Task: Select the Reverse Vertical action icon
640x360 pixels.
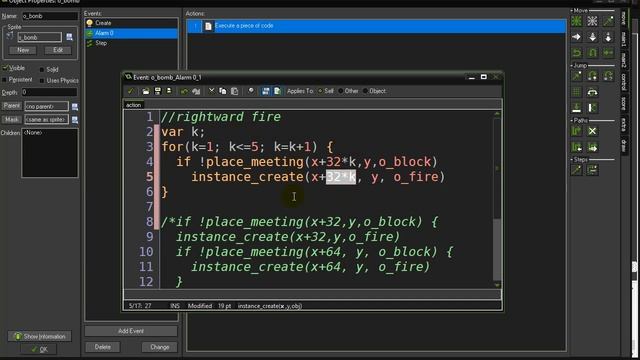Action: click(x=592, y=53)
